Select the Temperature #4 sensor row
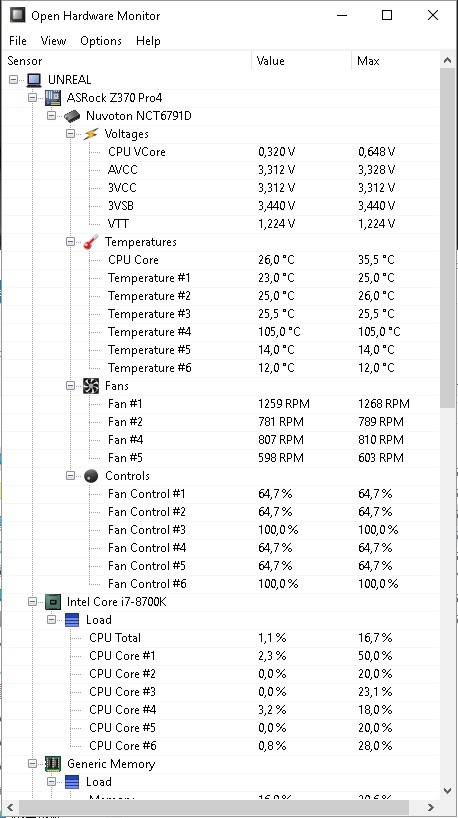 [221, 332]
